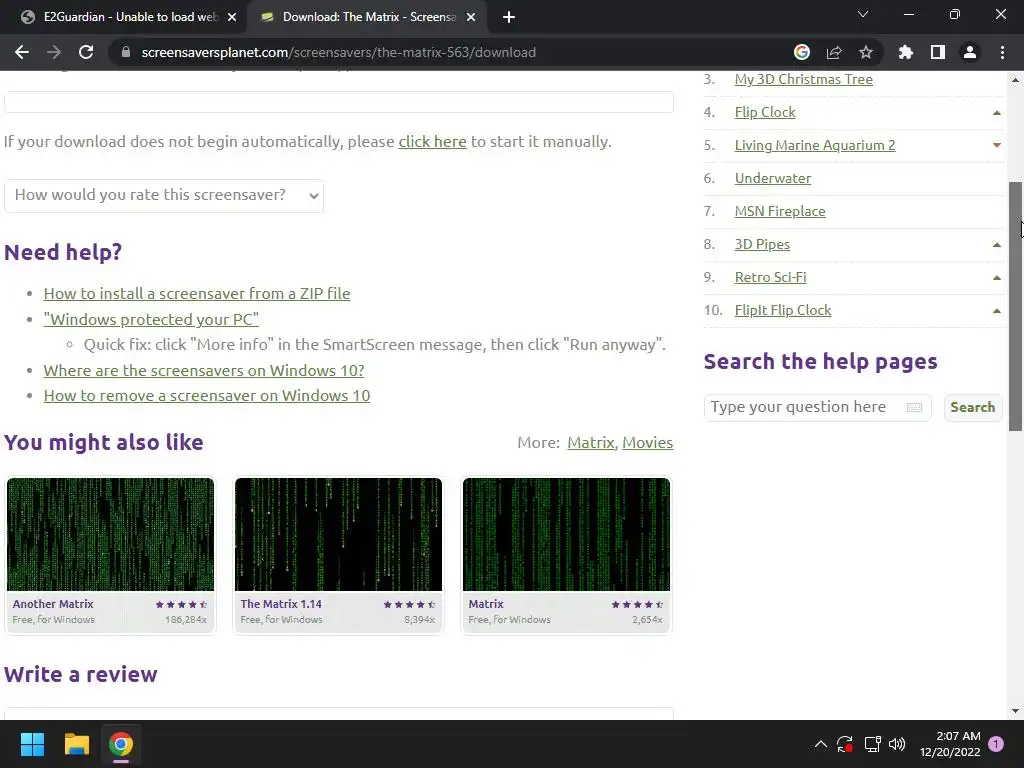This screenshot has width=1024, height=768.
Task: Open the Matrix category link
Action: click(591, 443)
